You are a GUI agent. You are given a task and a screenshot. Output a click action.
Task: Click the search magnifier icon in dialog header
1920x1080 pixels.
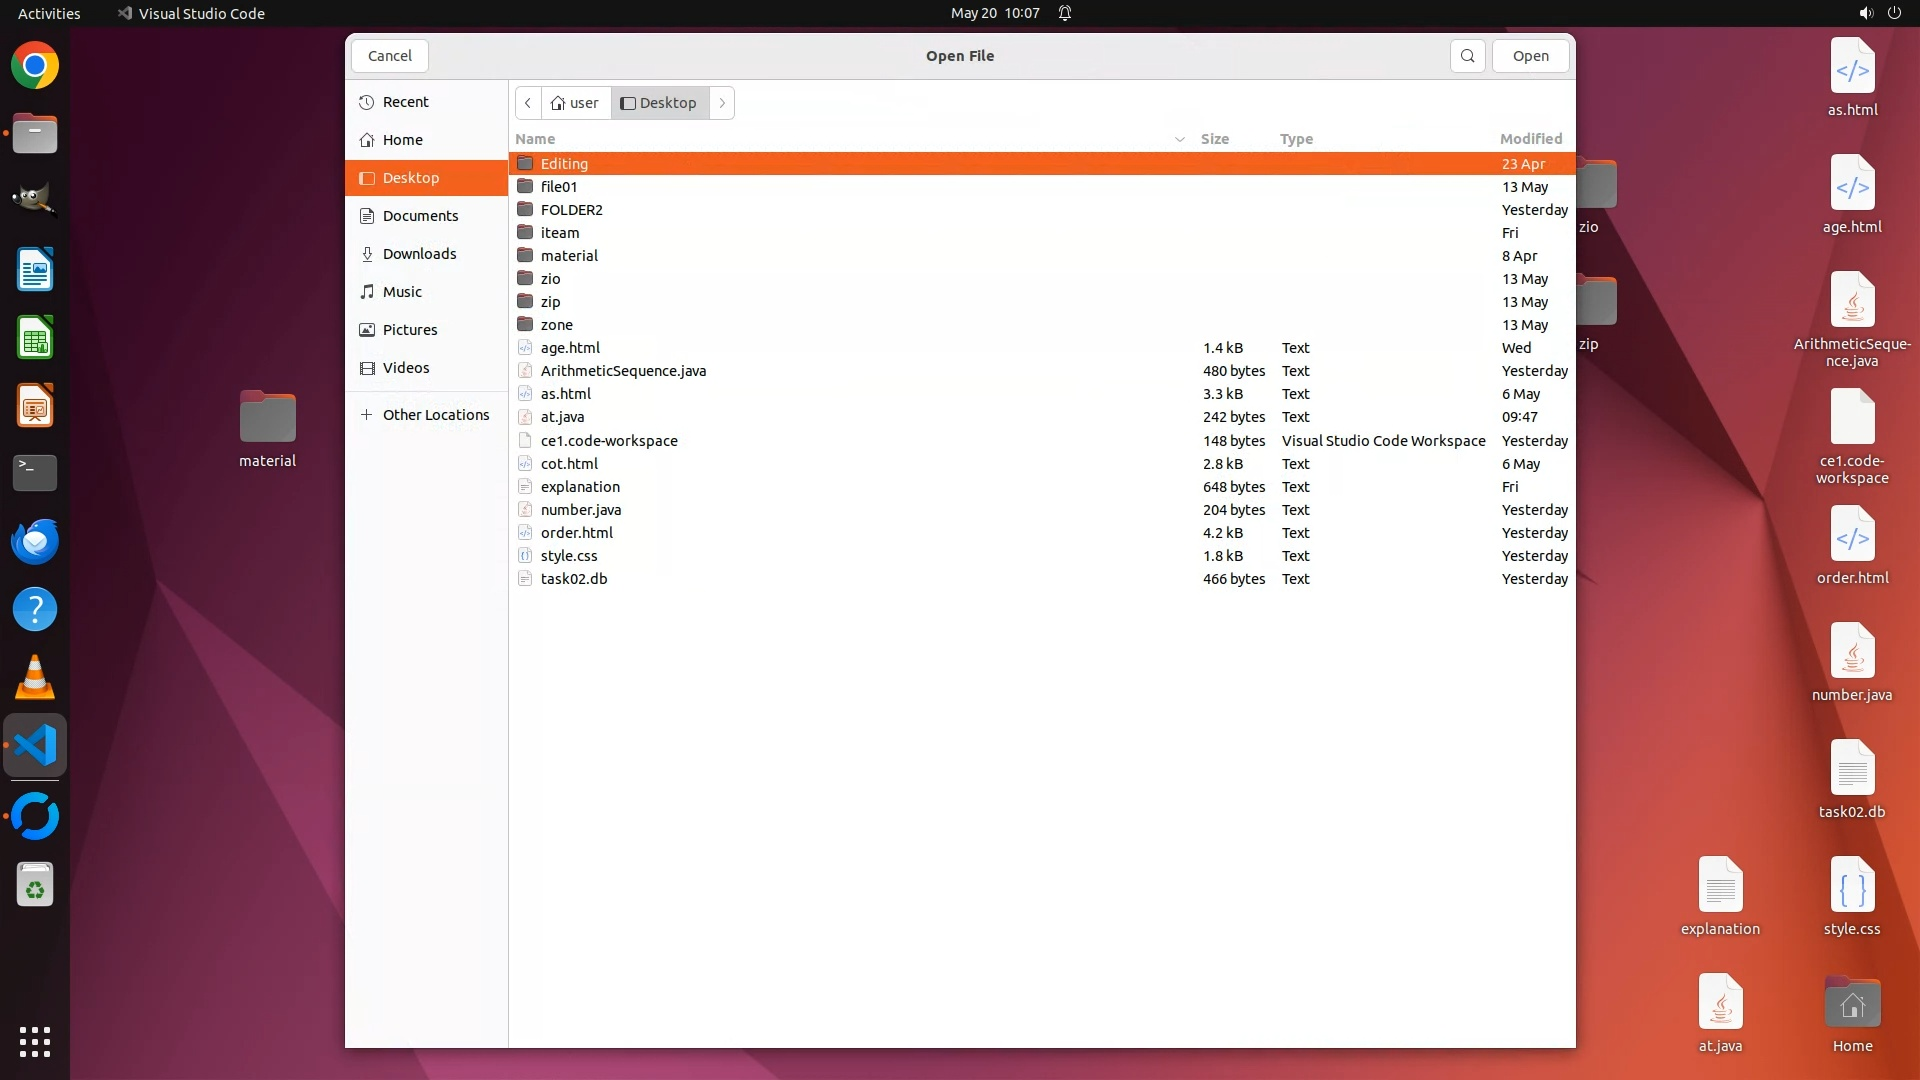tap(1467, 56)
